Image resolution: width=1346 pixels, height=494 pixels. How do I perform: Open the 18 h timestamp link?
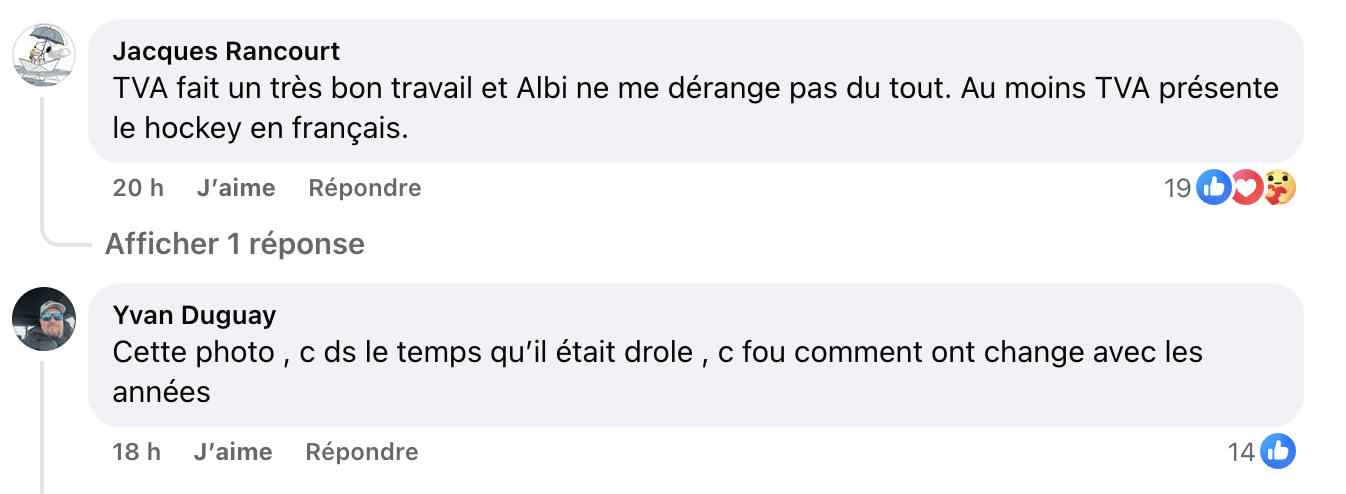tap(137, 452)
